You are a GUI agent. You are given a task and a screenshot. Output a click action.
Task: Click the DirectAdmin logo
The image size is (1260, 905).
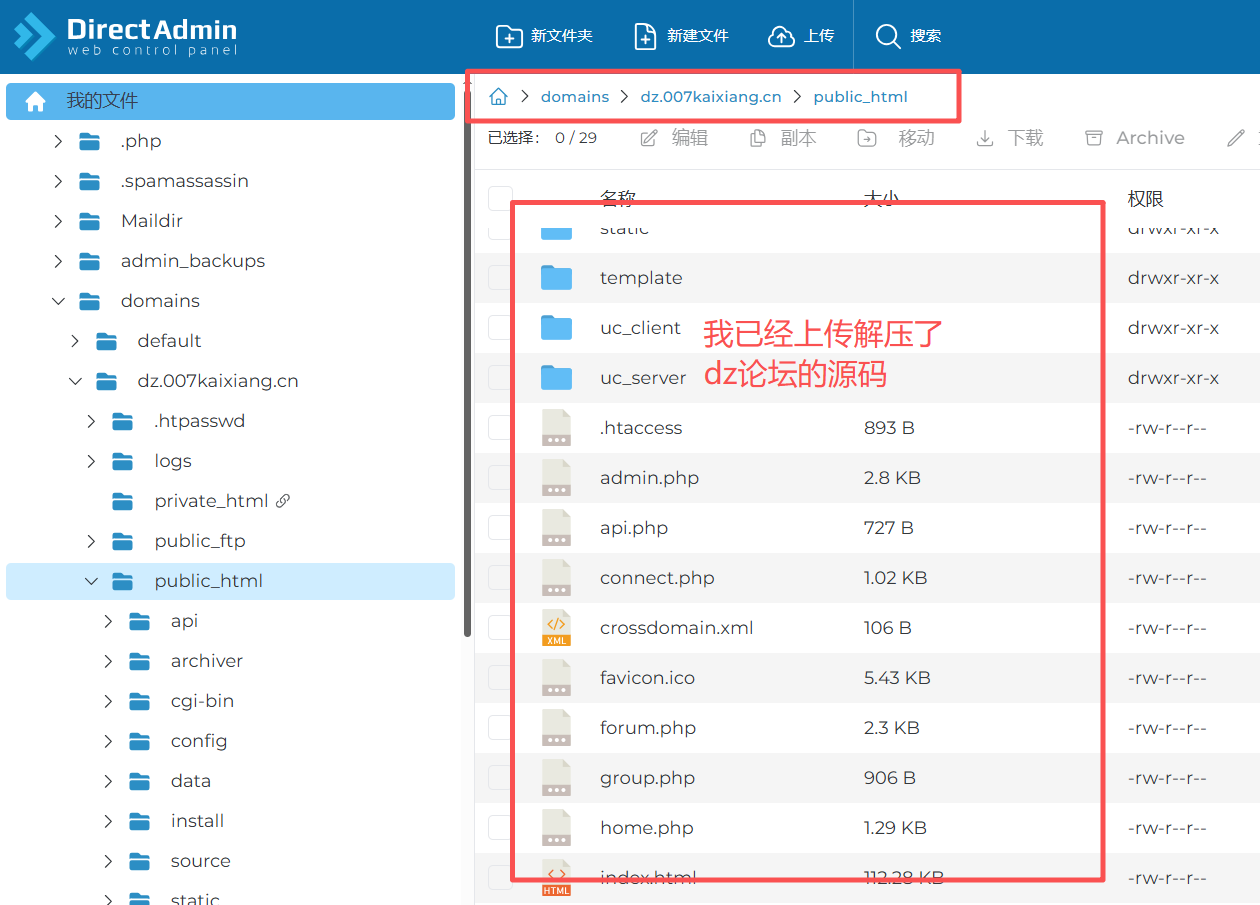pyautogui.click(x=125, y=37)
